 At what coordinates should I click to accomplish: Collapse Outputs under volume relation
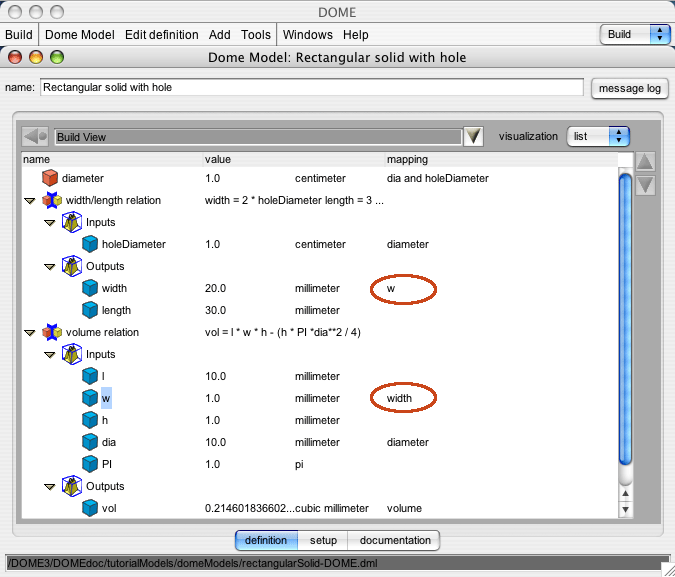pos(50,487)
